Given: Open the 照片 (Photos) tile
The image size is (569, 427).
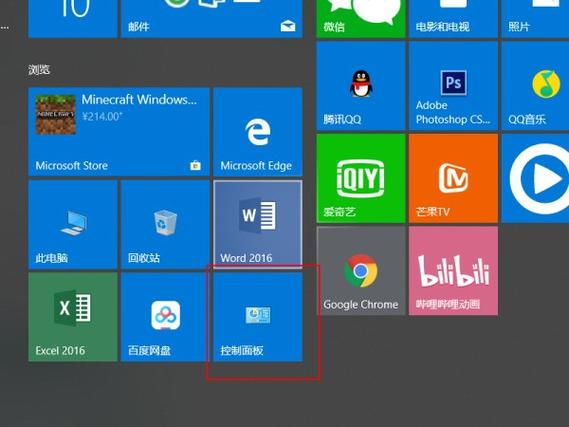Looking at the screenshot, I should (x=535, y=19).
